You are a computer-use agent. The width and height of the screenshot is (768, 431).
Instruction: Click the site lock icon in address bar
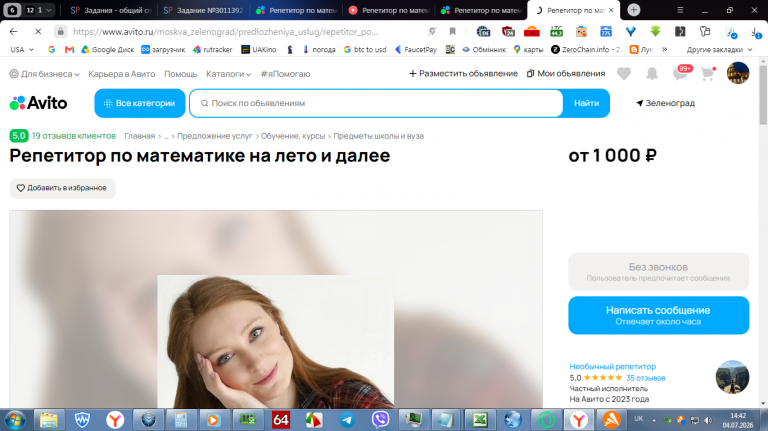[x=60, y=31]
